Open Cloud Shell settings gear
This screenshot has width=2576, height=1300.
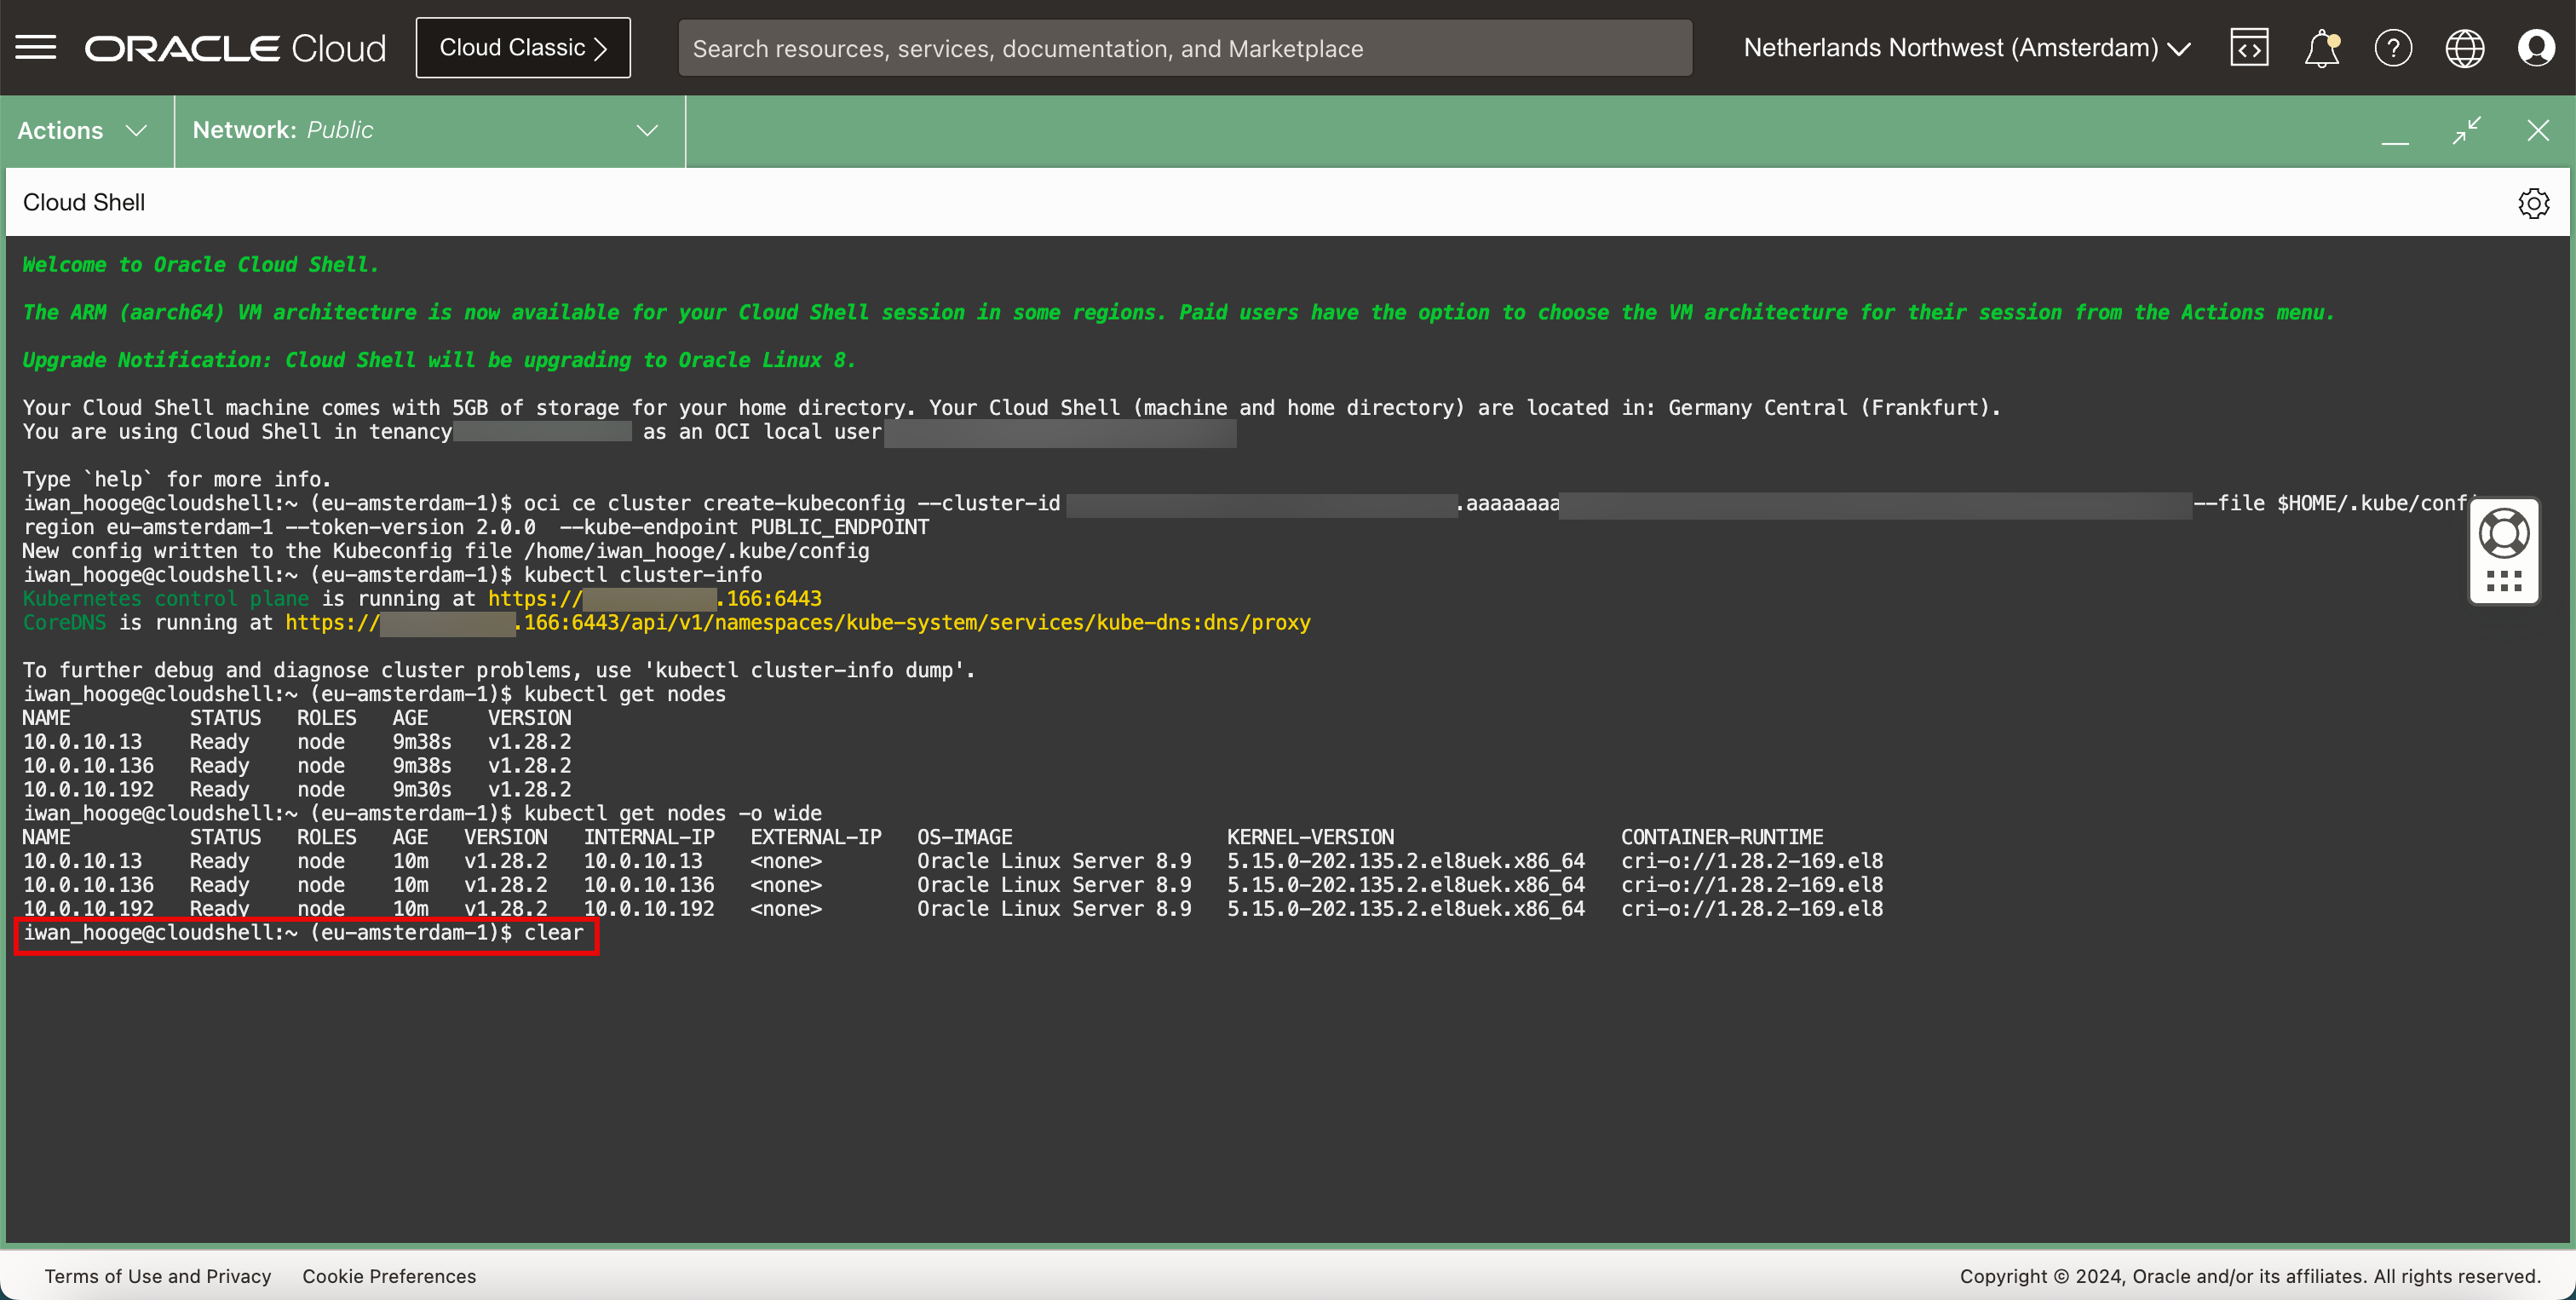(x=2533, y=203)
